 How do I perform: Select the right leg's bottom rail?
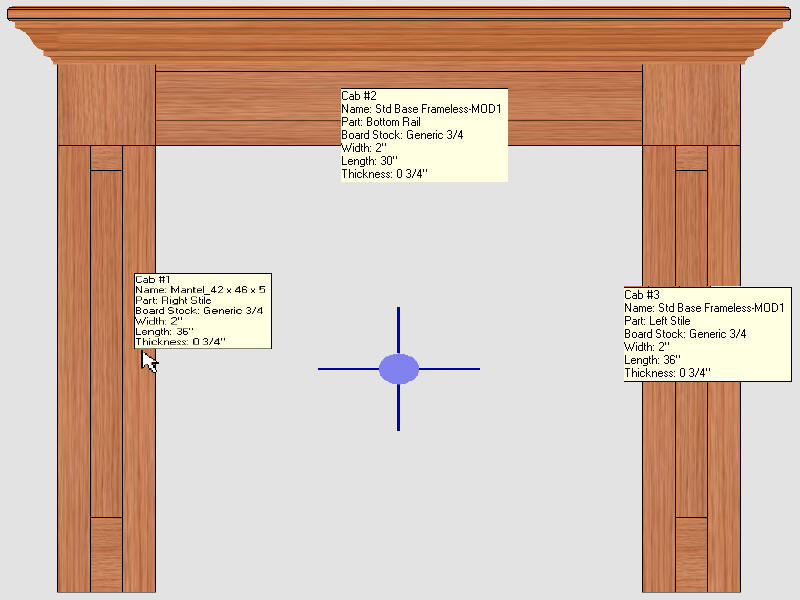(x=691, y=553)
